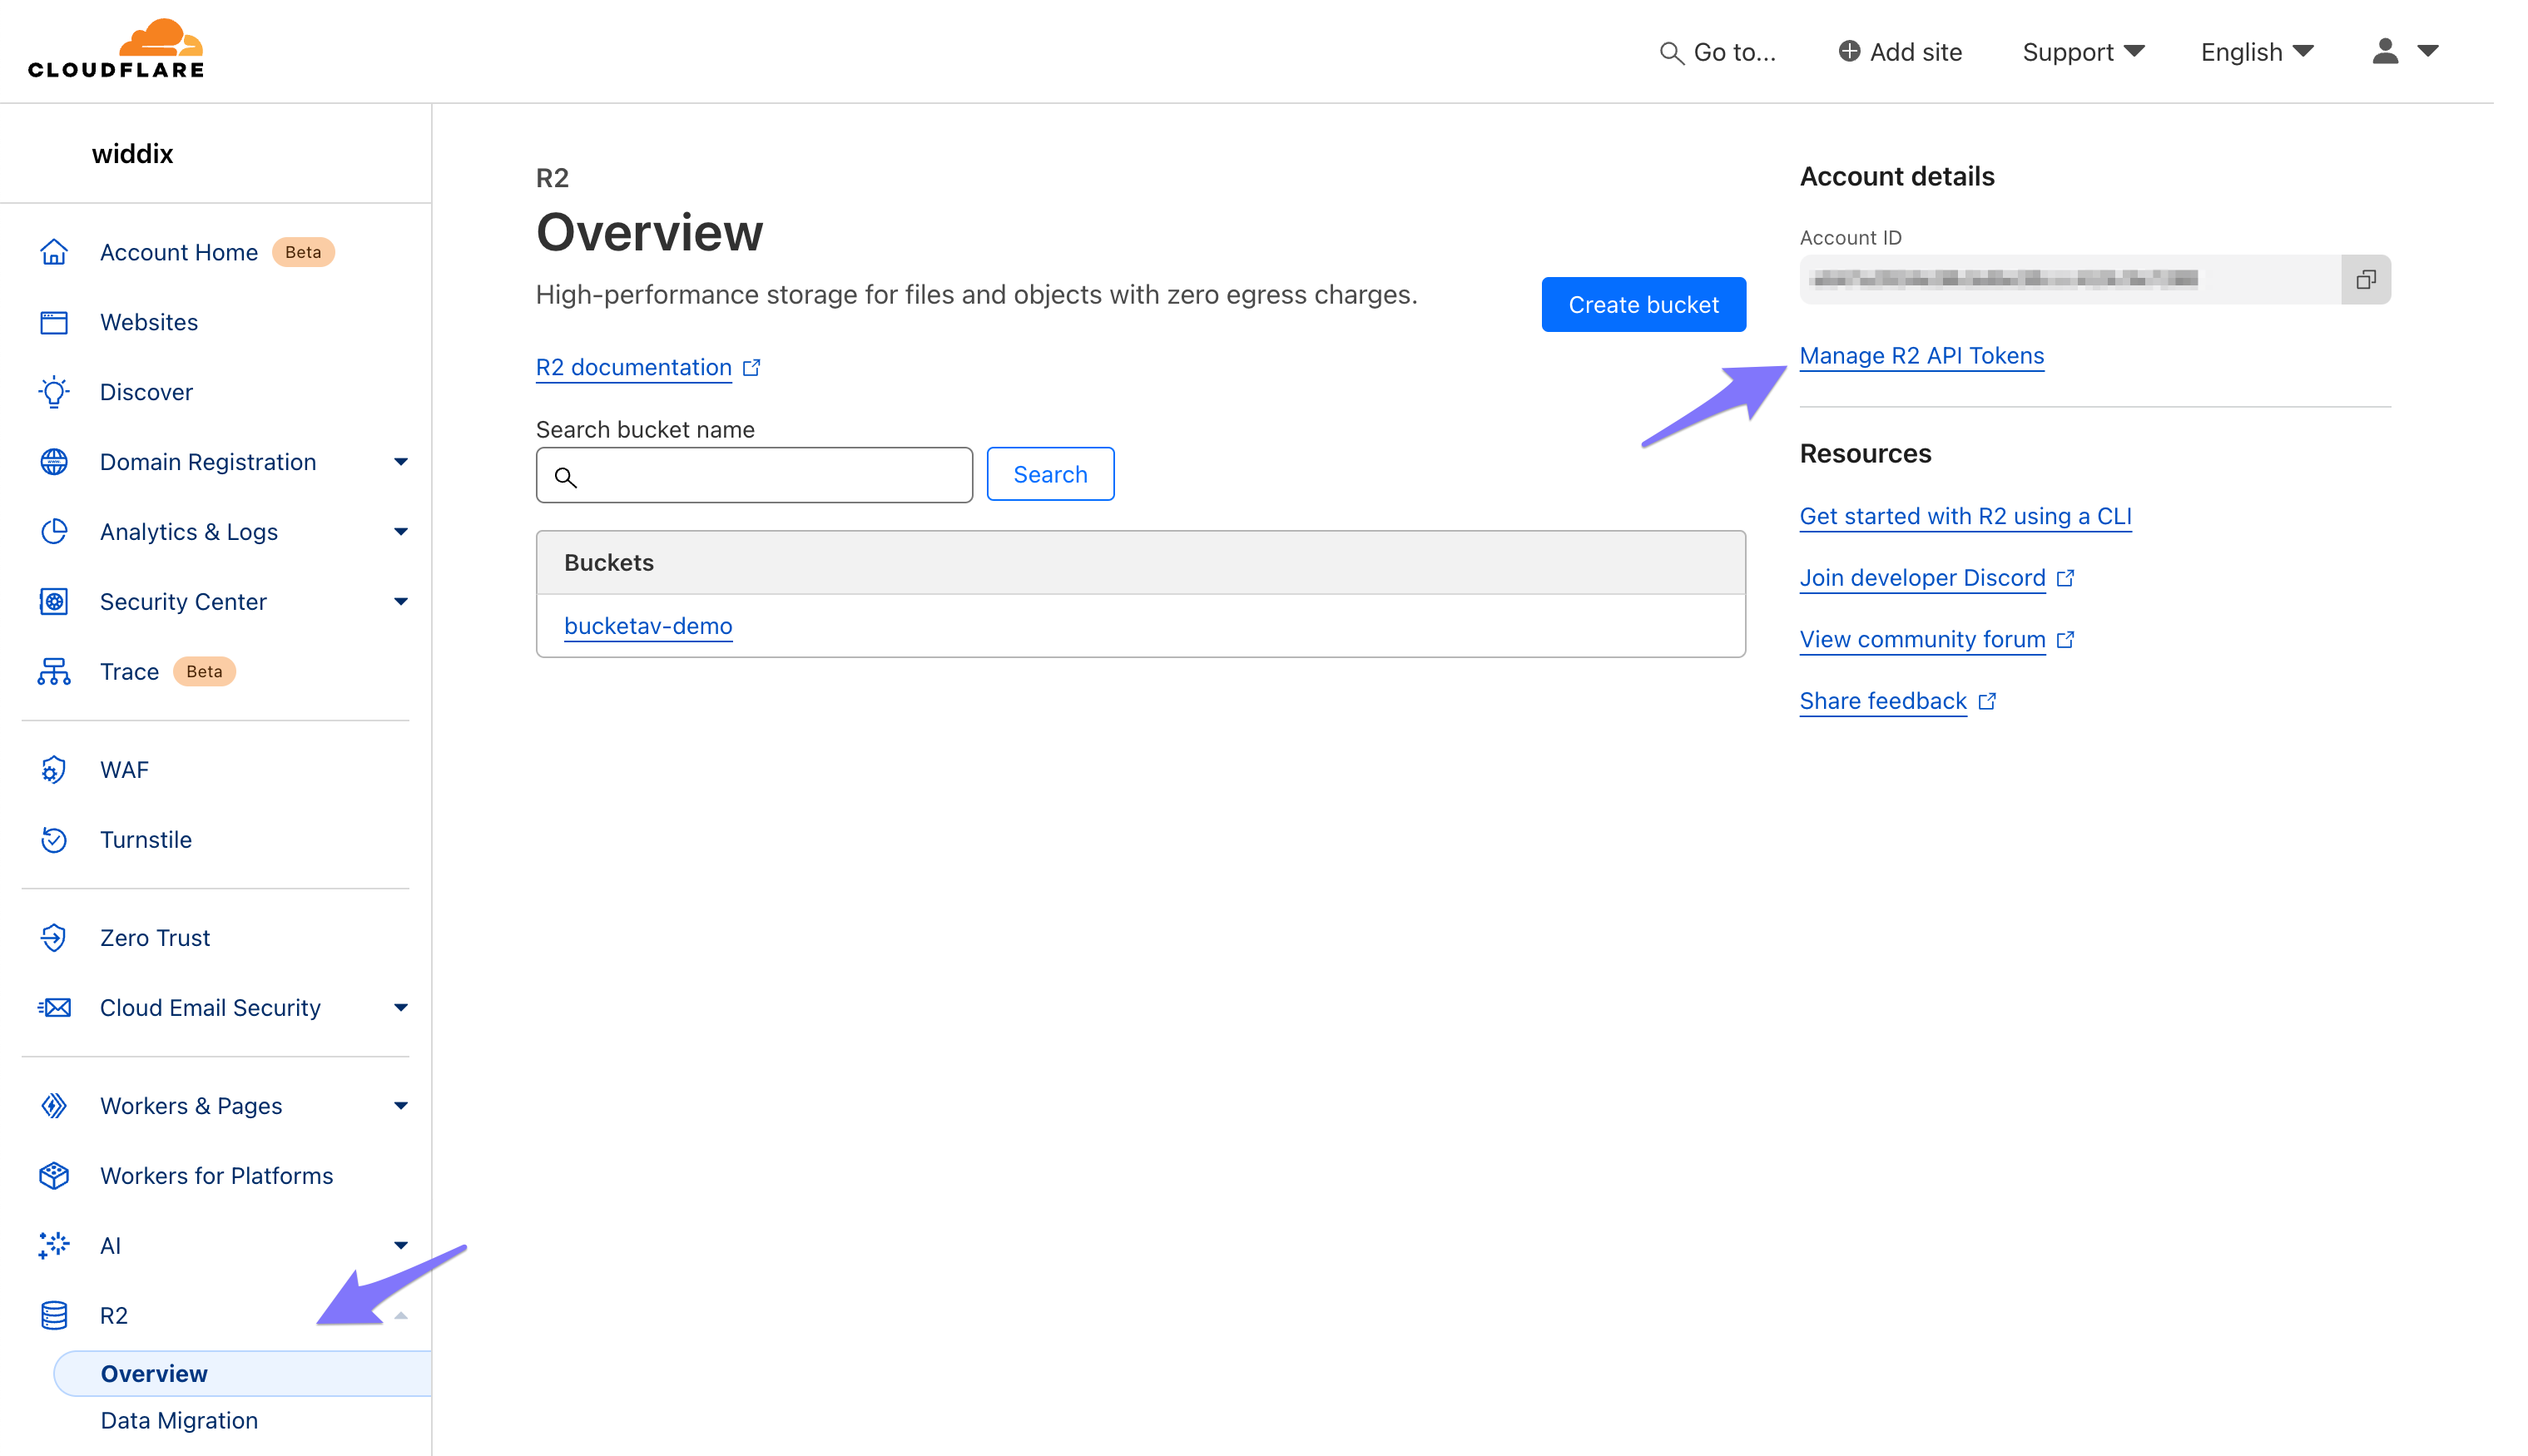Open Turnstile in the sidebar
Viewport: 2528px width, 1456px height.
click(146, 840)
